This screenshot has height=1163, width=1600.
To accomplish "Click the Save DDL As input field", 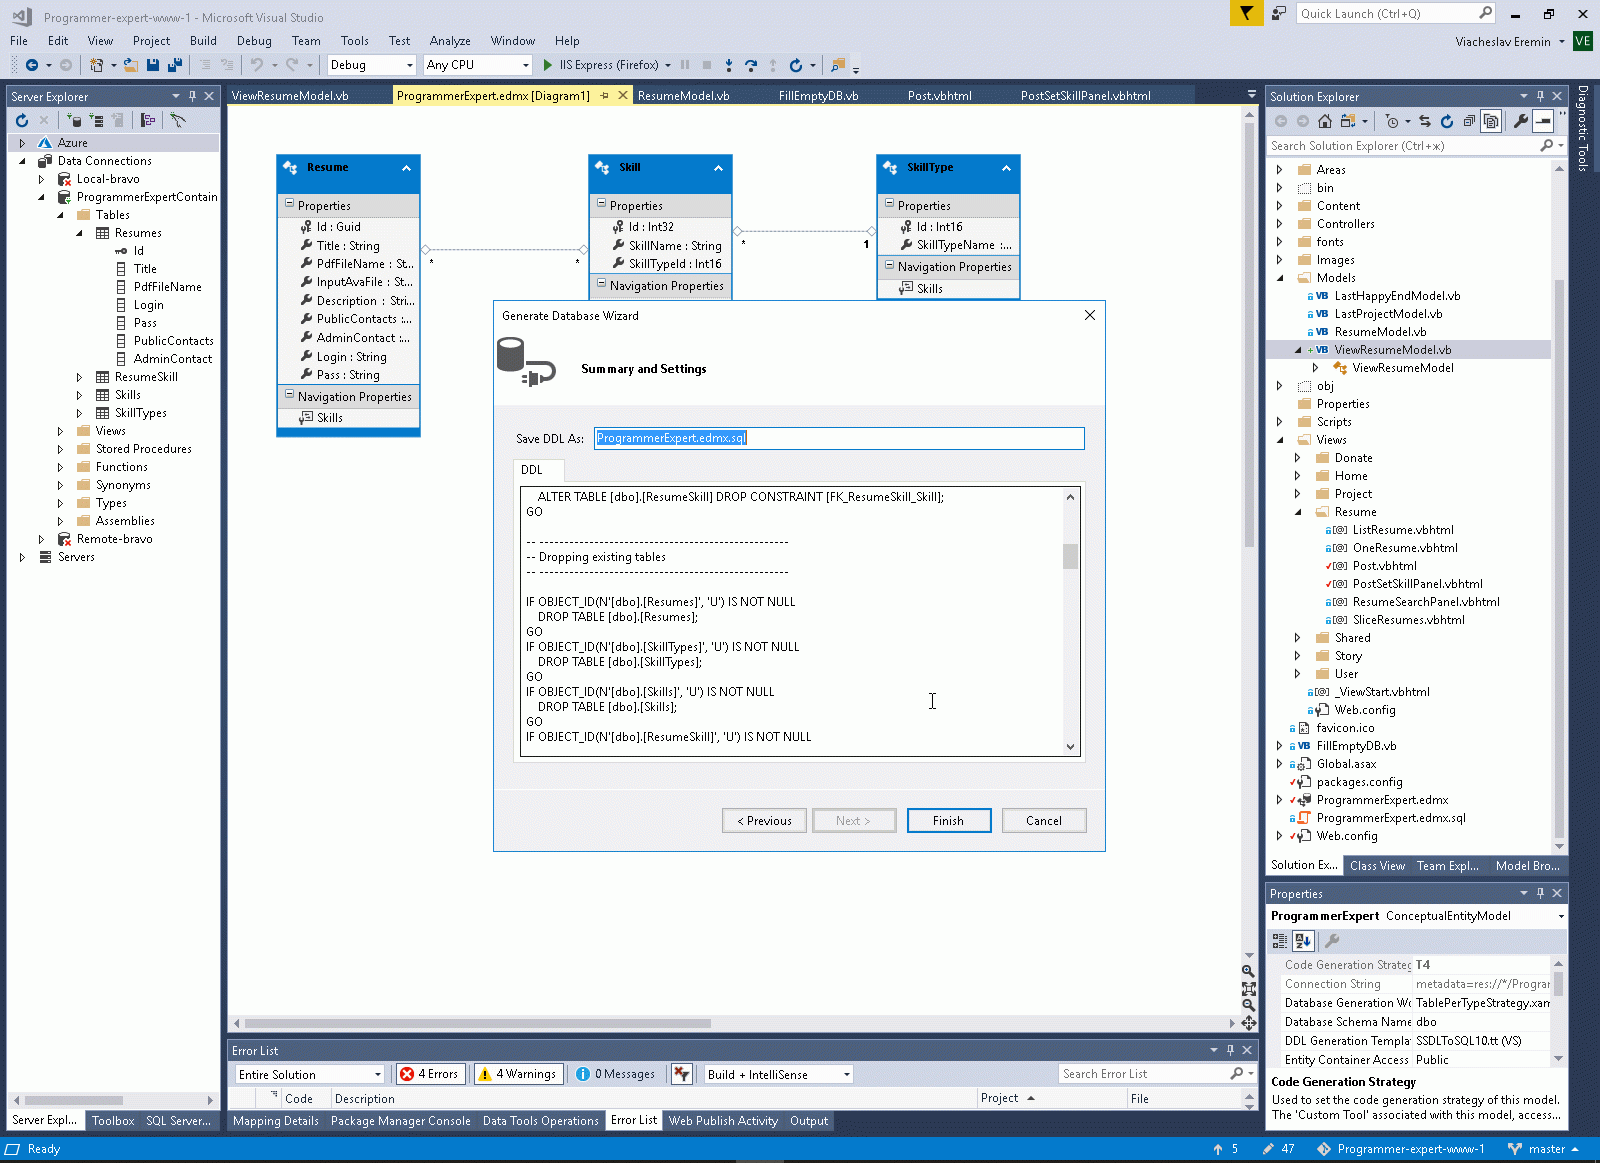I will (x=839, y=438).
